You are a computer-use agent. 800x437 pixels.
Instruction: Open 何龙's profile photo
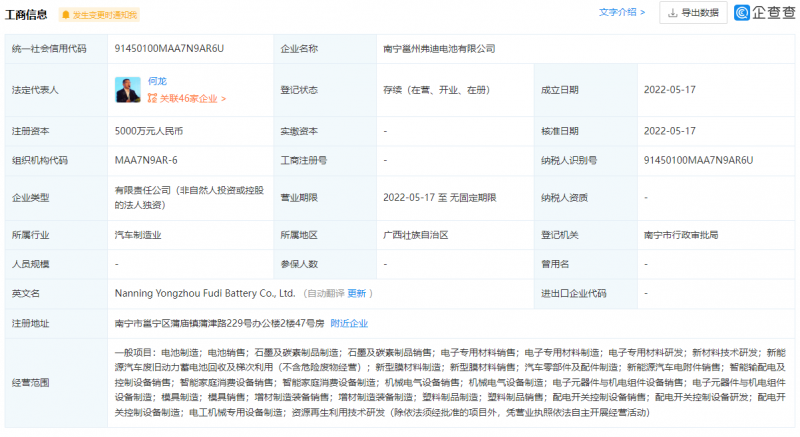click(129, 90)
